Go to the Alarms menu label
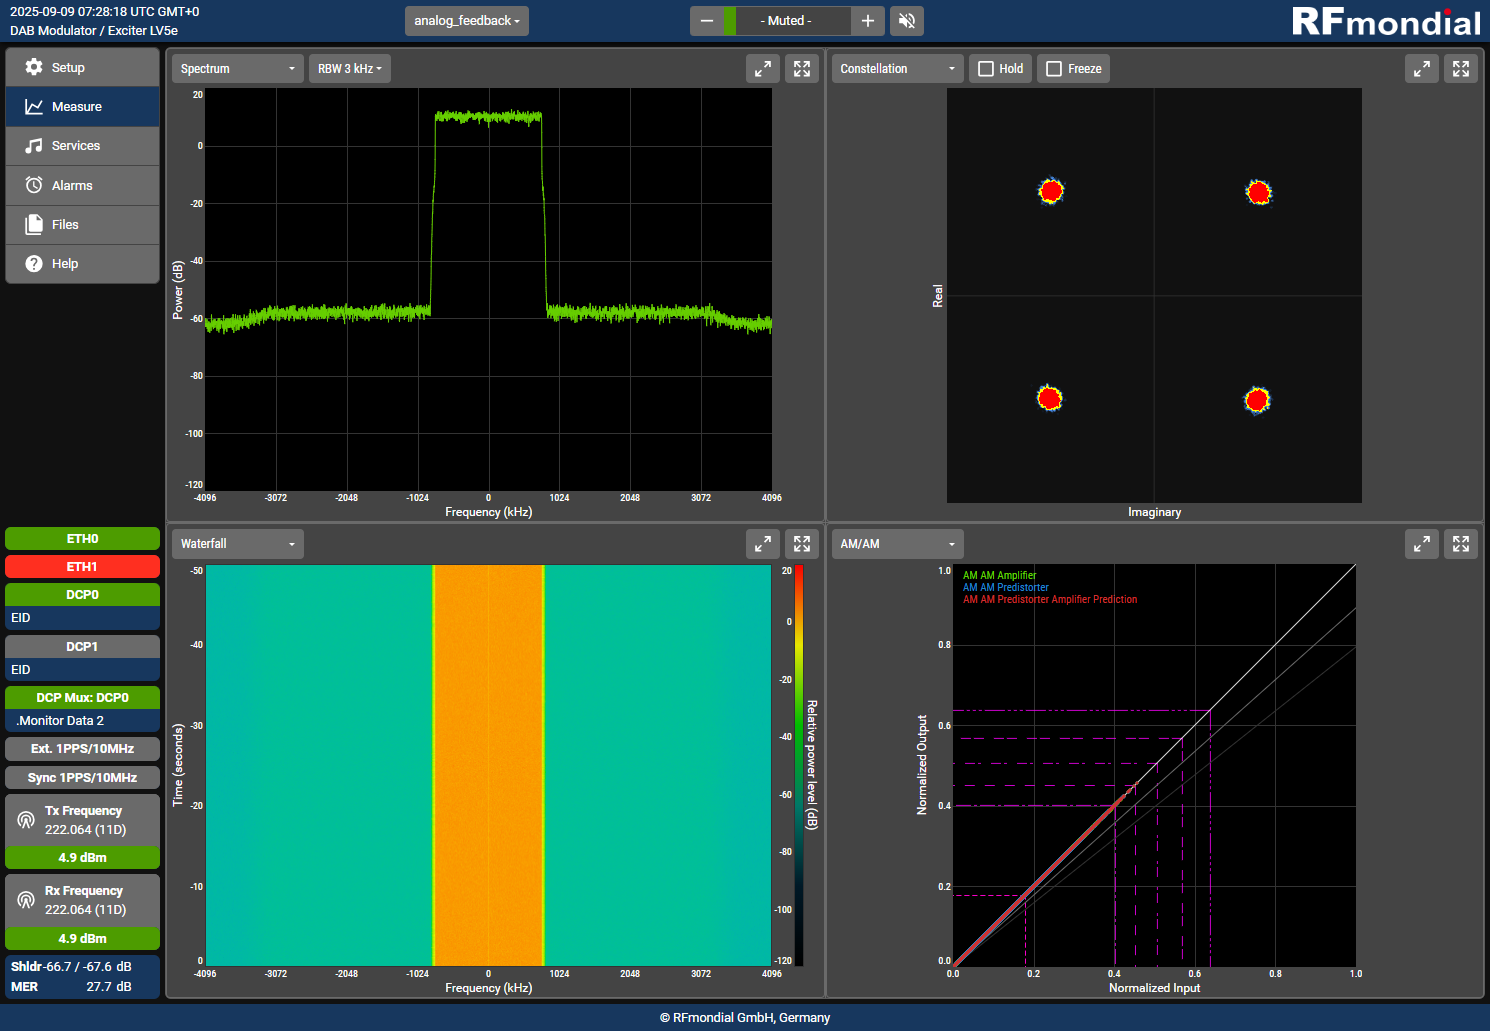Screen dimensions: 1490x1031 pyautogui.click(x=72, y=185)
